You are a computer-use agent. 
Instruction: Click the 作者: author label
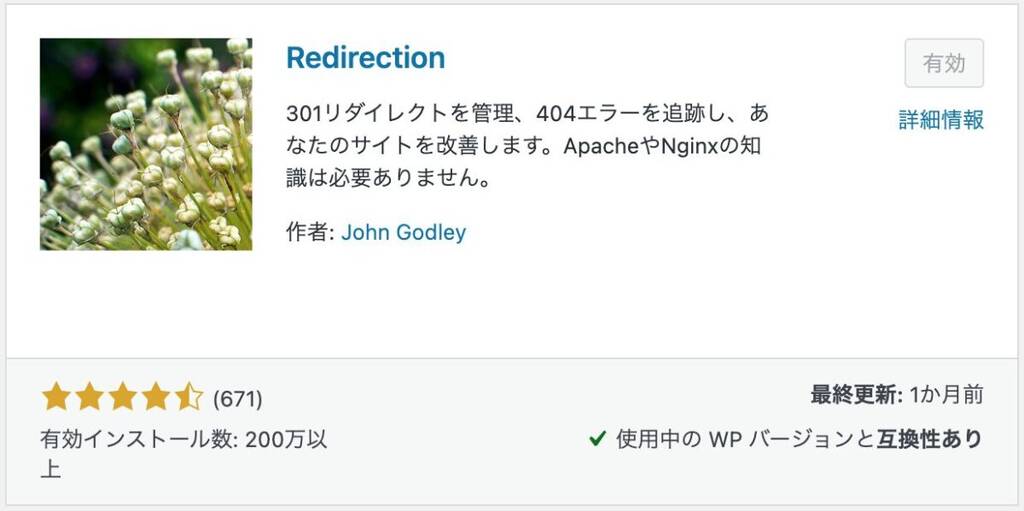pos(311,232)
